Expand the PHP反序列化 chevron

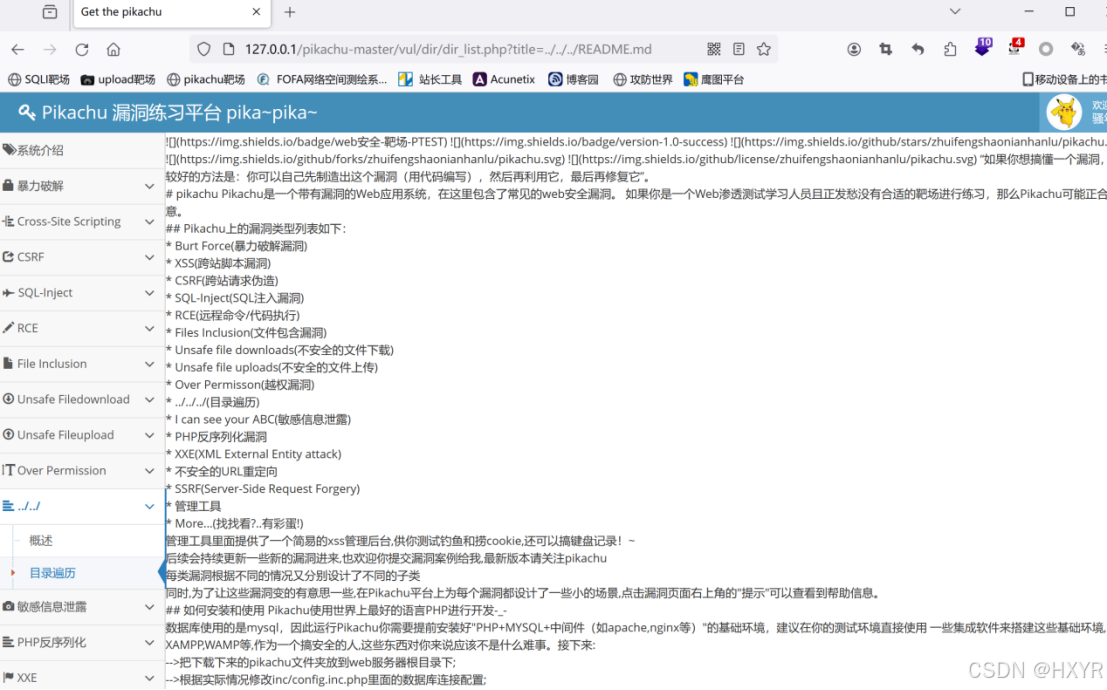pos(149,643)
